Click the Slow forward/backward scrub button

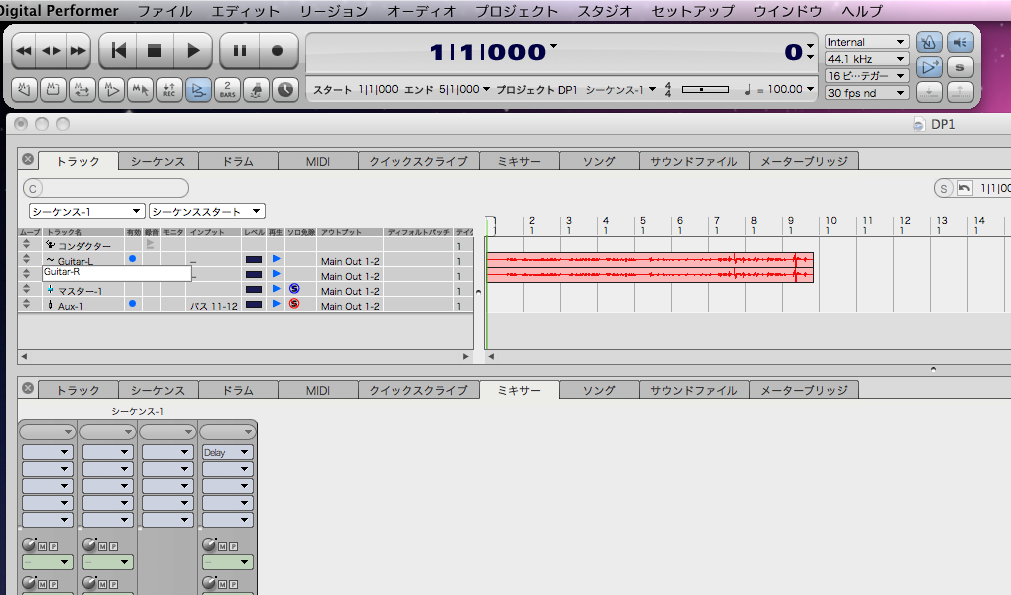click(x=51, y=51)
